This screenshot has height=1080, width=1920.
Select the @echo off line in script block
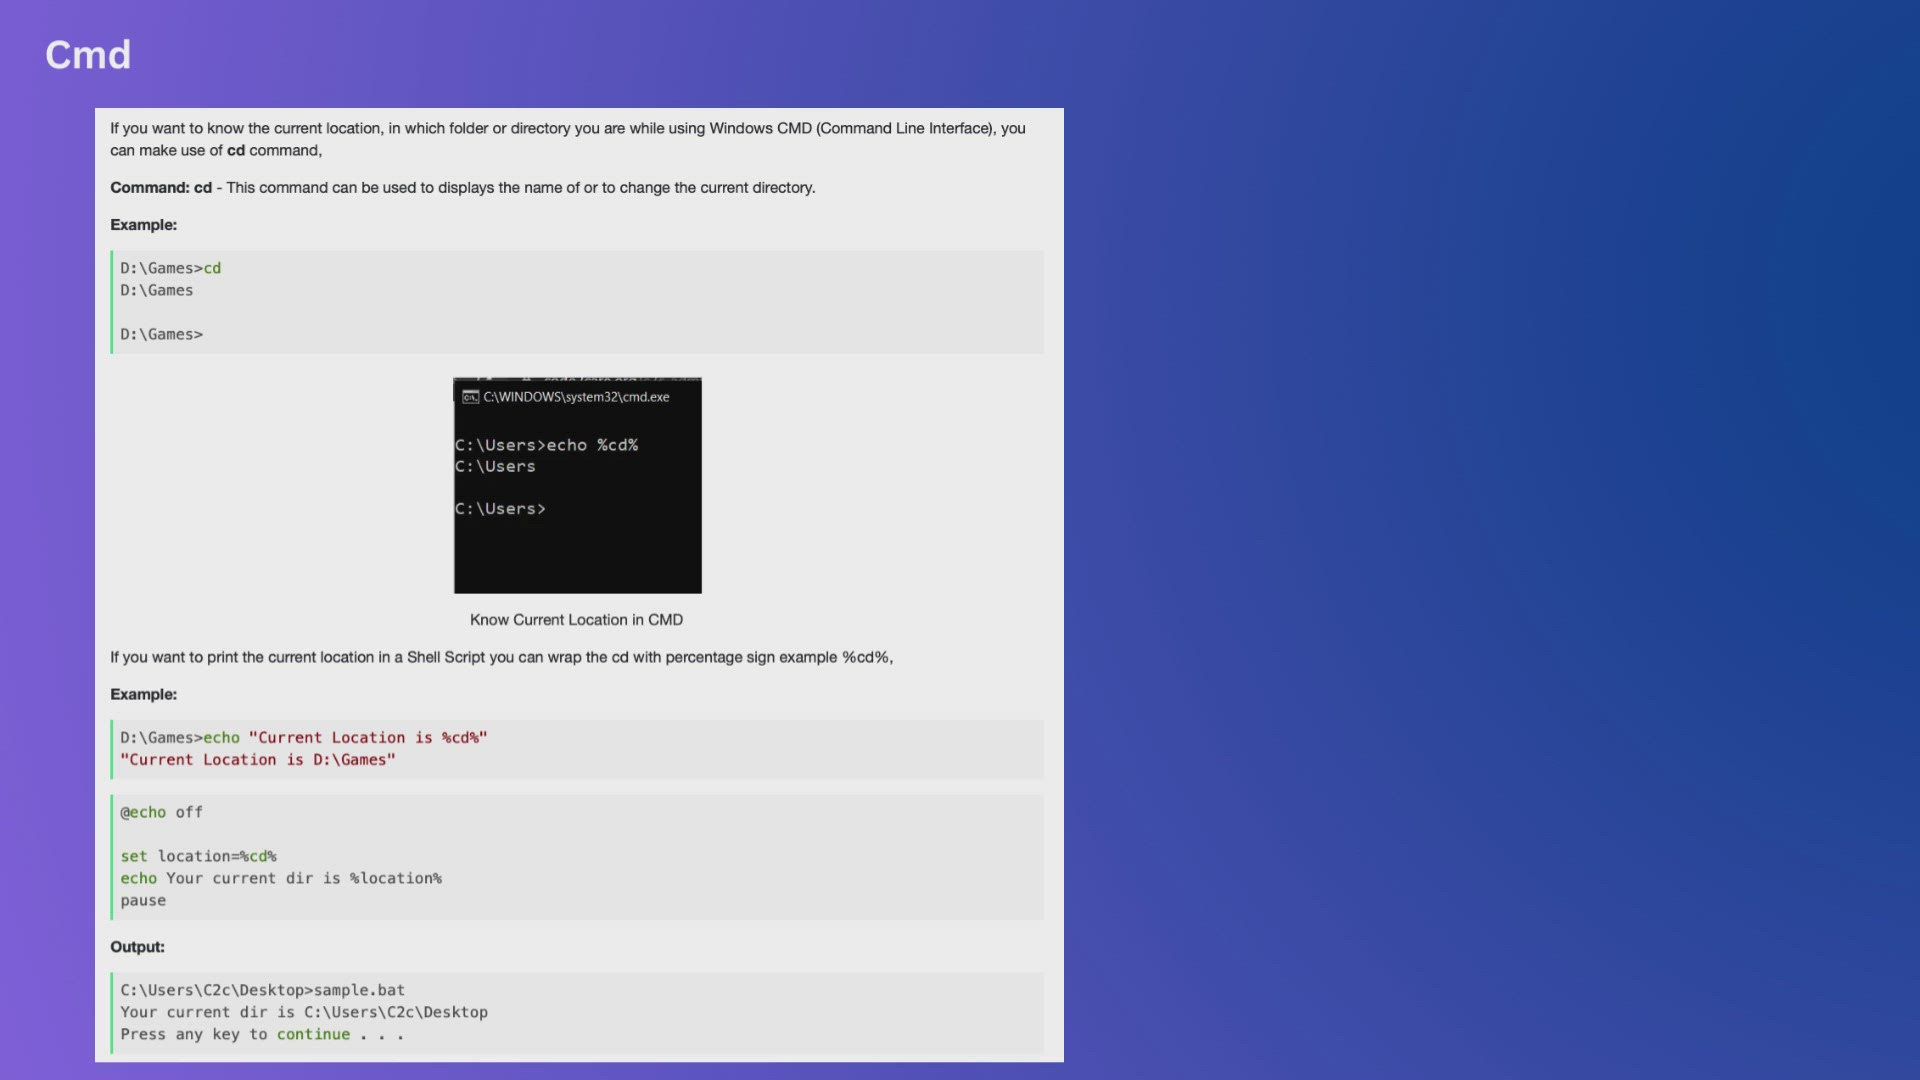tap(161, 812)
